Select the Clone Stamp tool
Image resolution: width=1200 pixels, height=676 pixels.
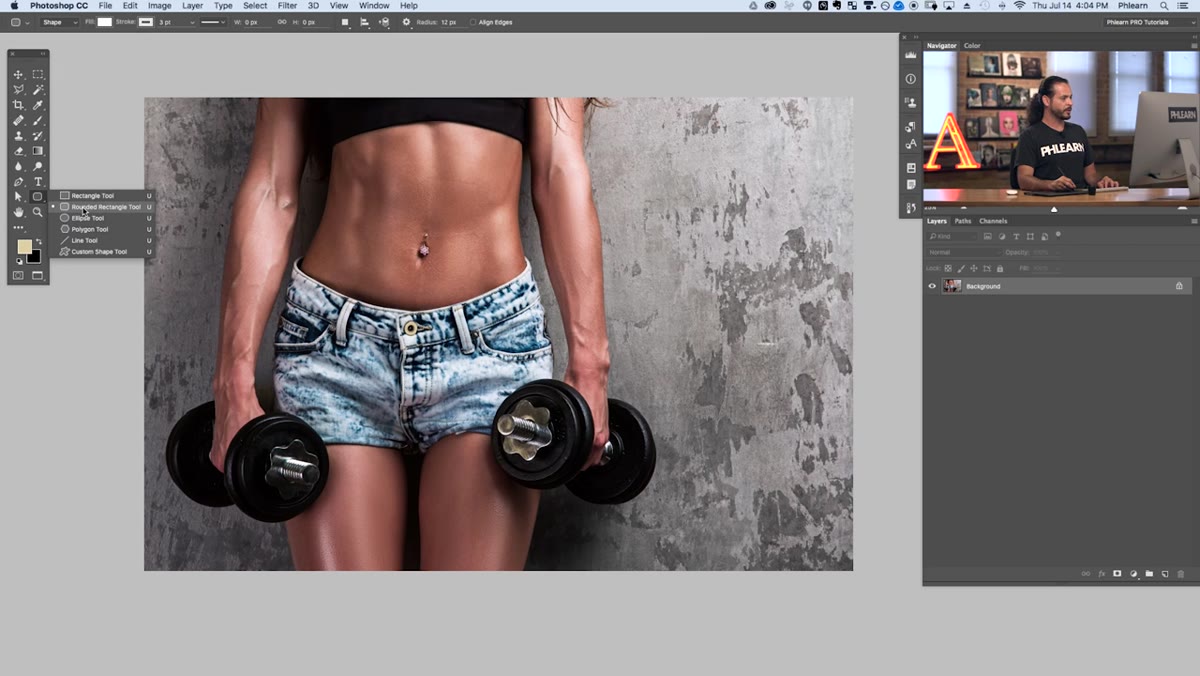18,136
